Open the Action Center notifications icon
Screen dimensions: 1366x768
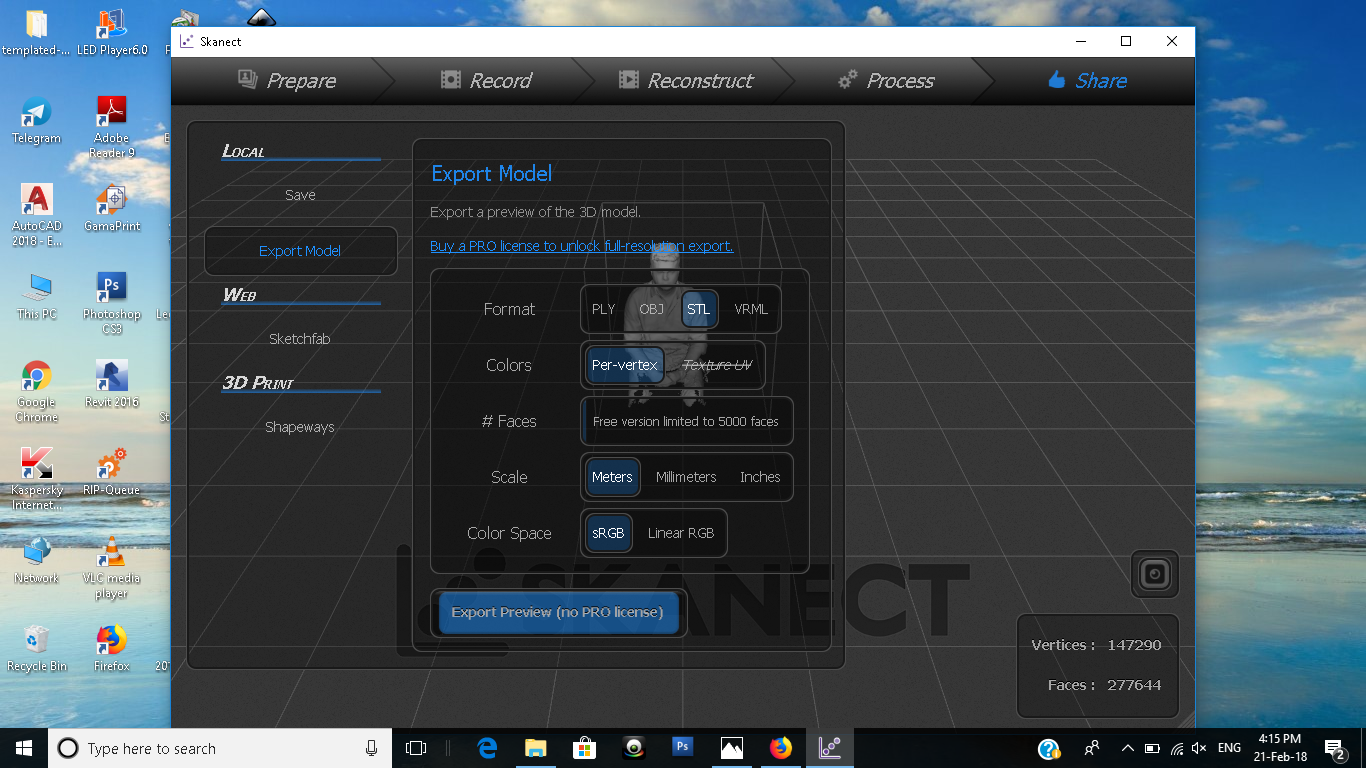(1334, 748)
